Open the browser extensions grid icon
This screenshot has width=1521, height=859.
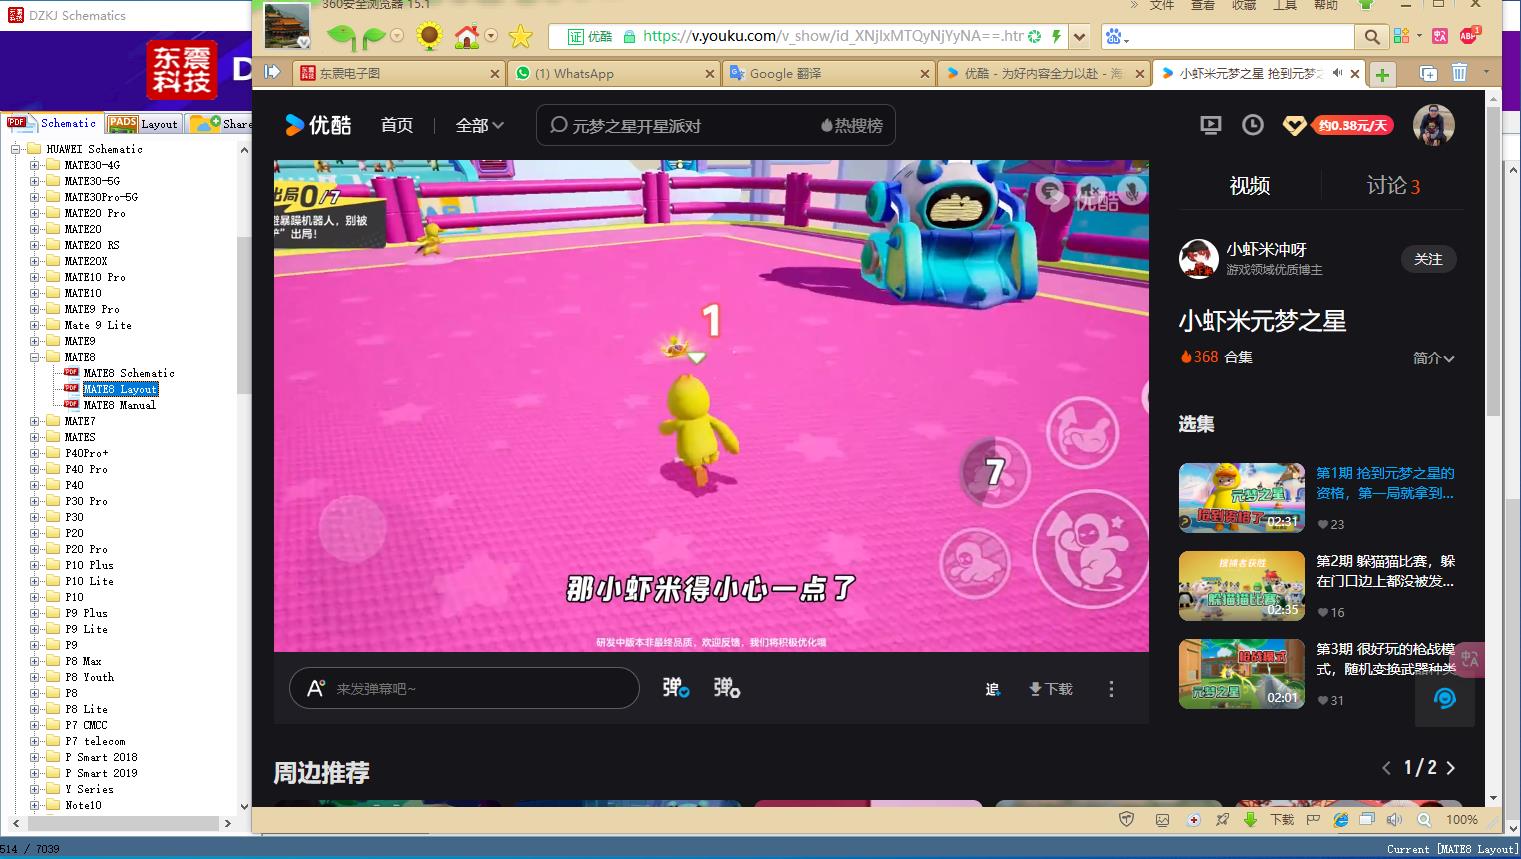click(1400, 36)
